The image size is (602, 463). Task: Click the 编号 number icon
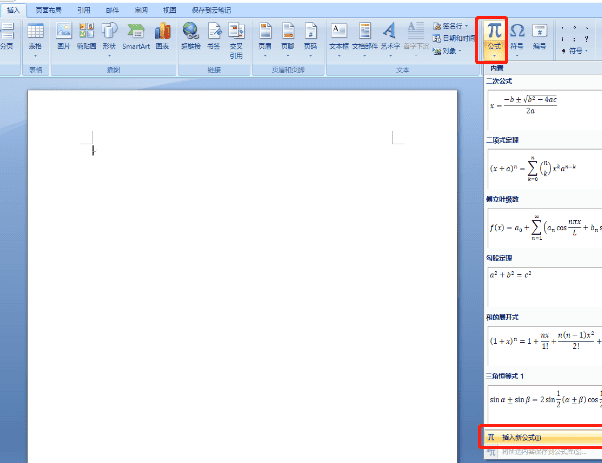[x=540, y=36]
